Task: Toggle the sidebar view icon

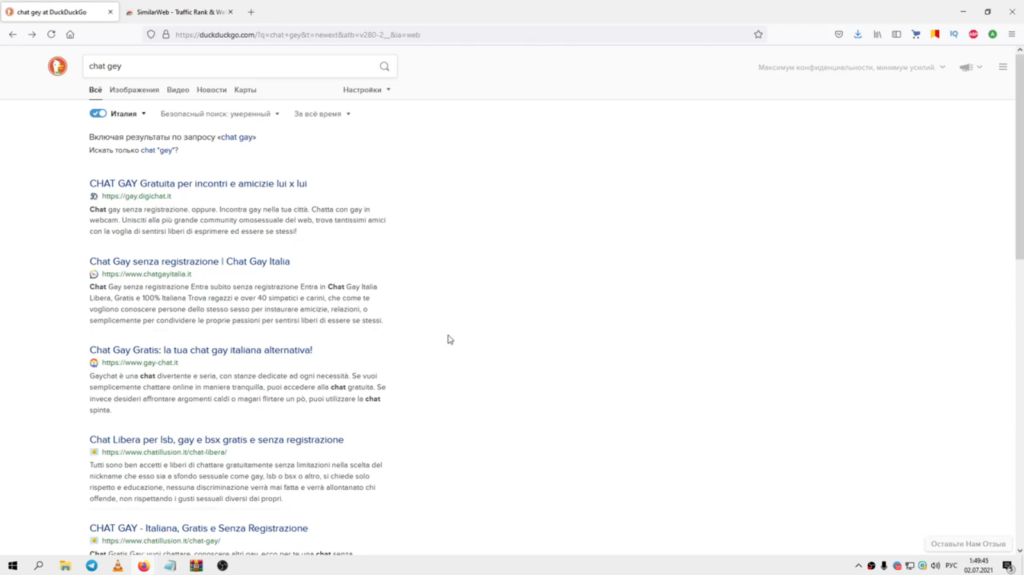Action: tap(897, 35)
